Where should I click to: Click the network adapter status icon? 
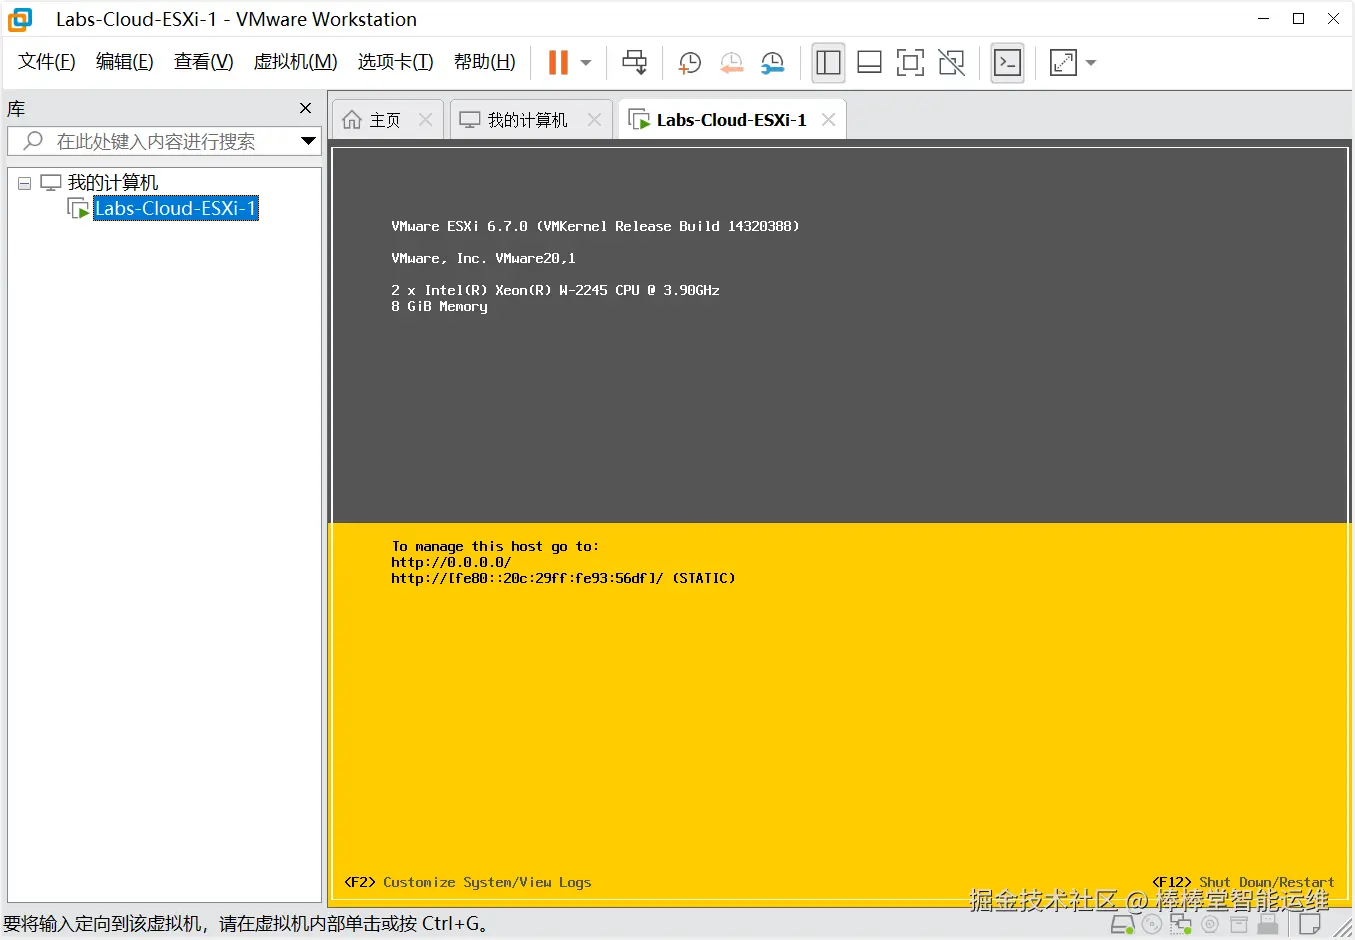1181,925
